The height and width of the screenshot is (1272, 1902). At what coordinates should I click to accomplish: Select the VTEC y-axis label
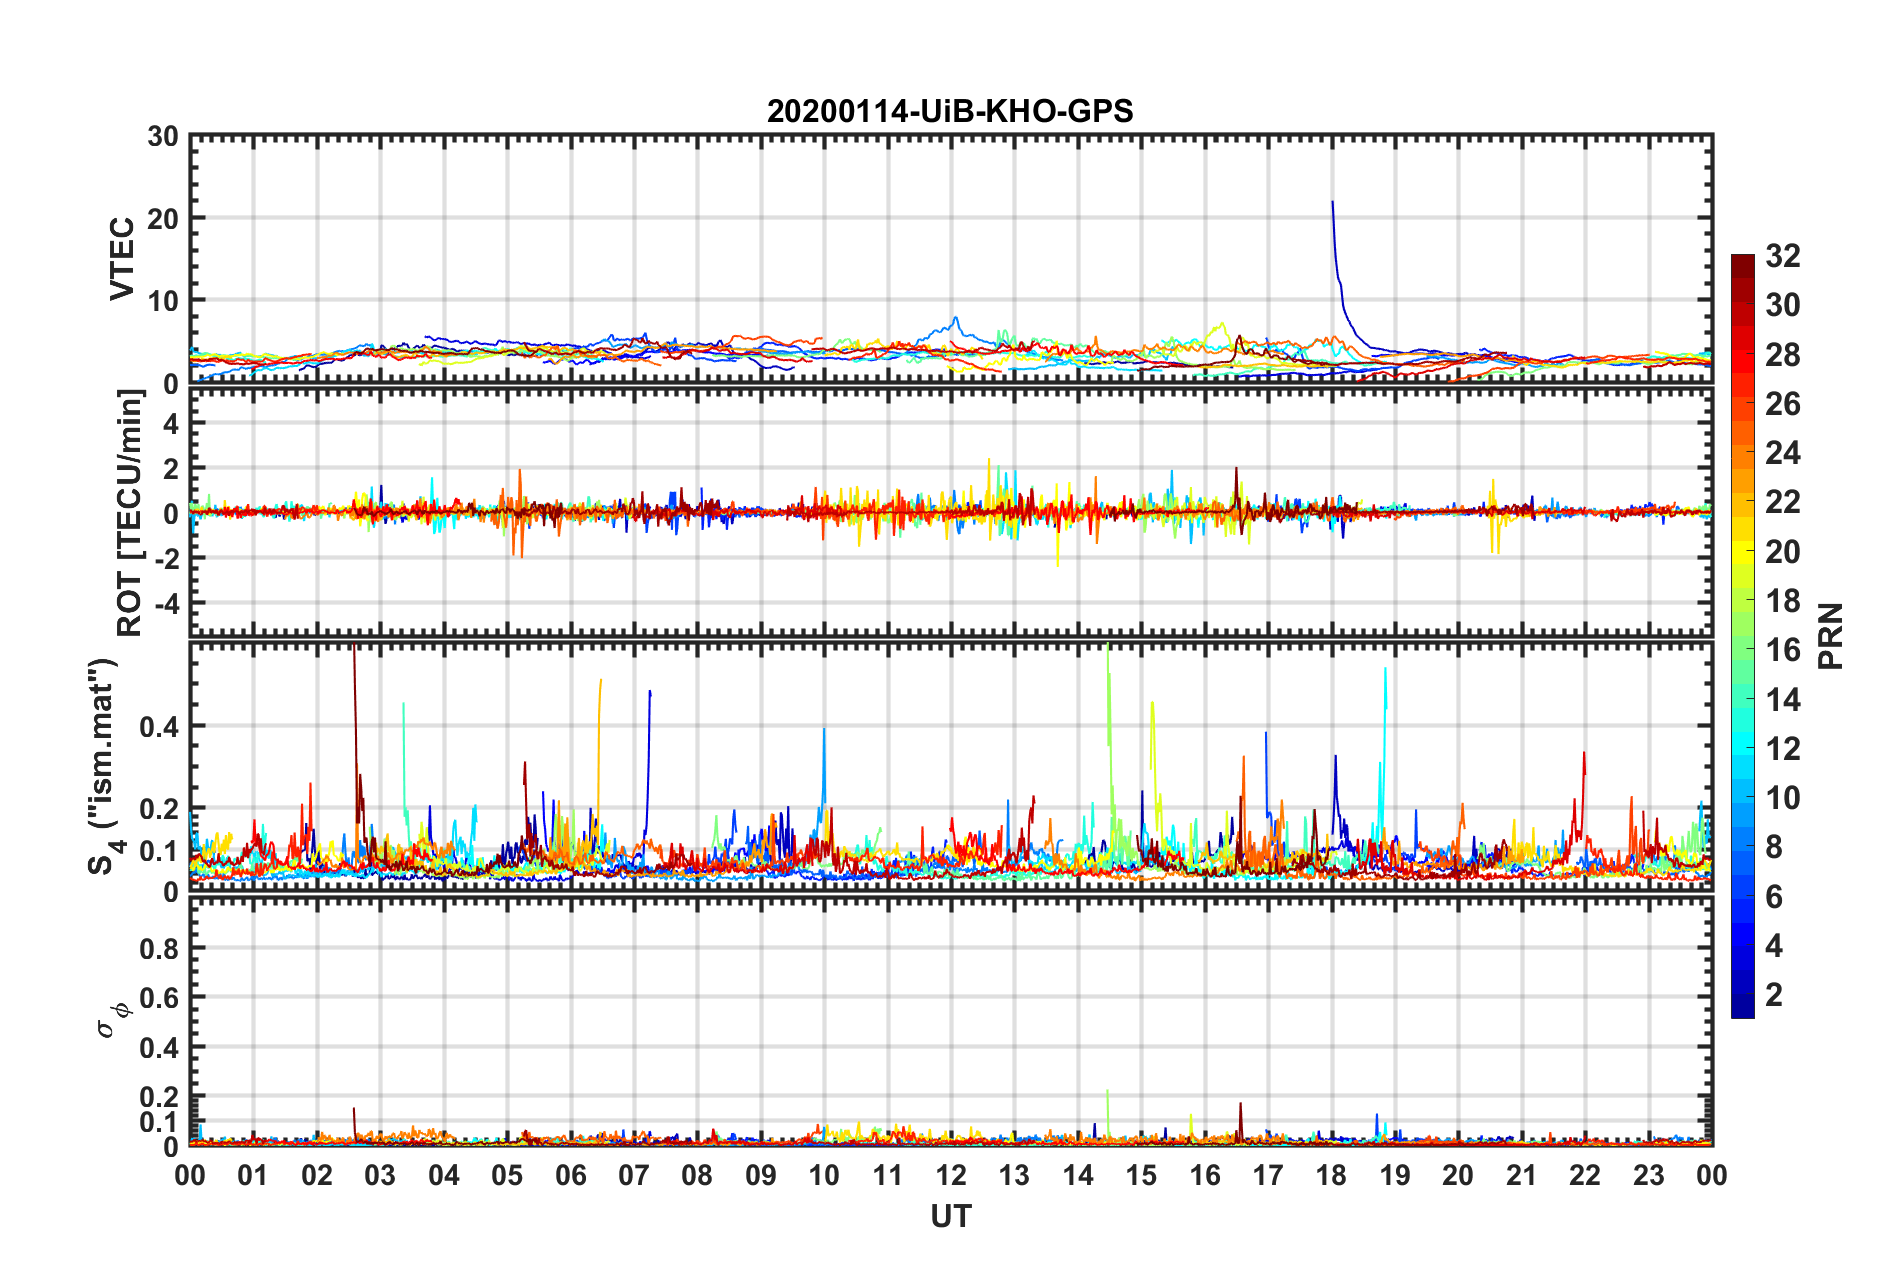click(x=121, y=258)
